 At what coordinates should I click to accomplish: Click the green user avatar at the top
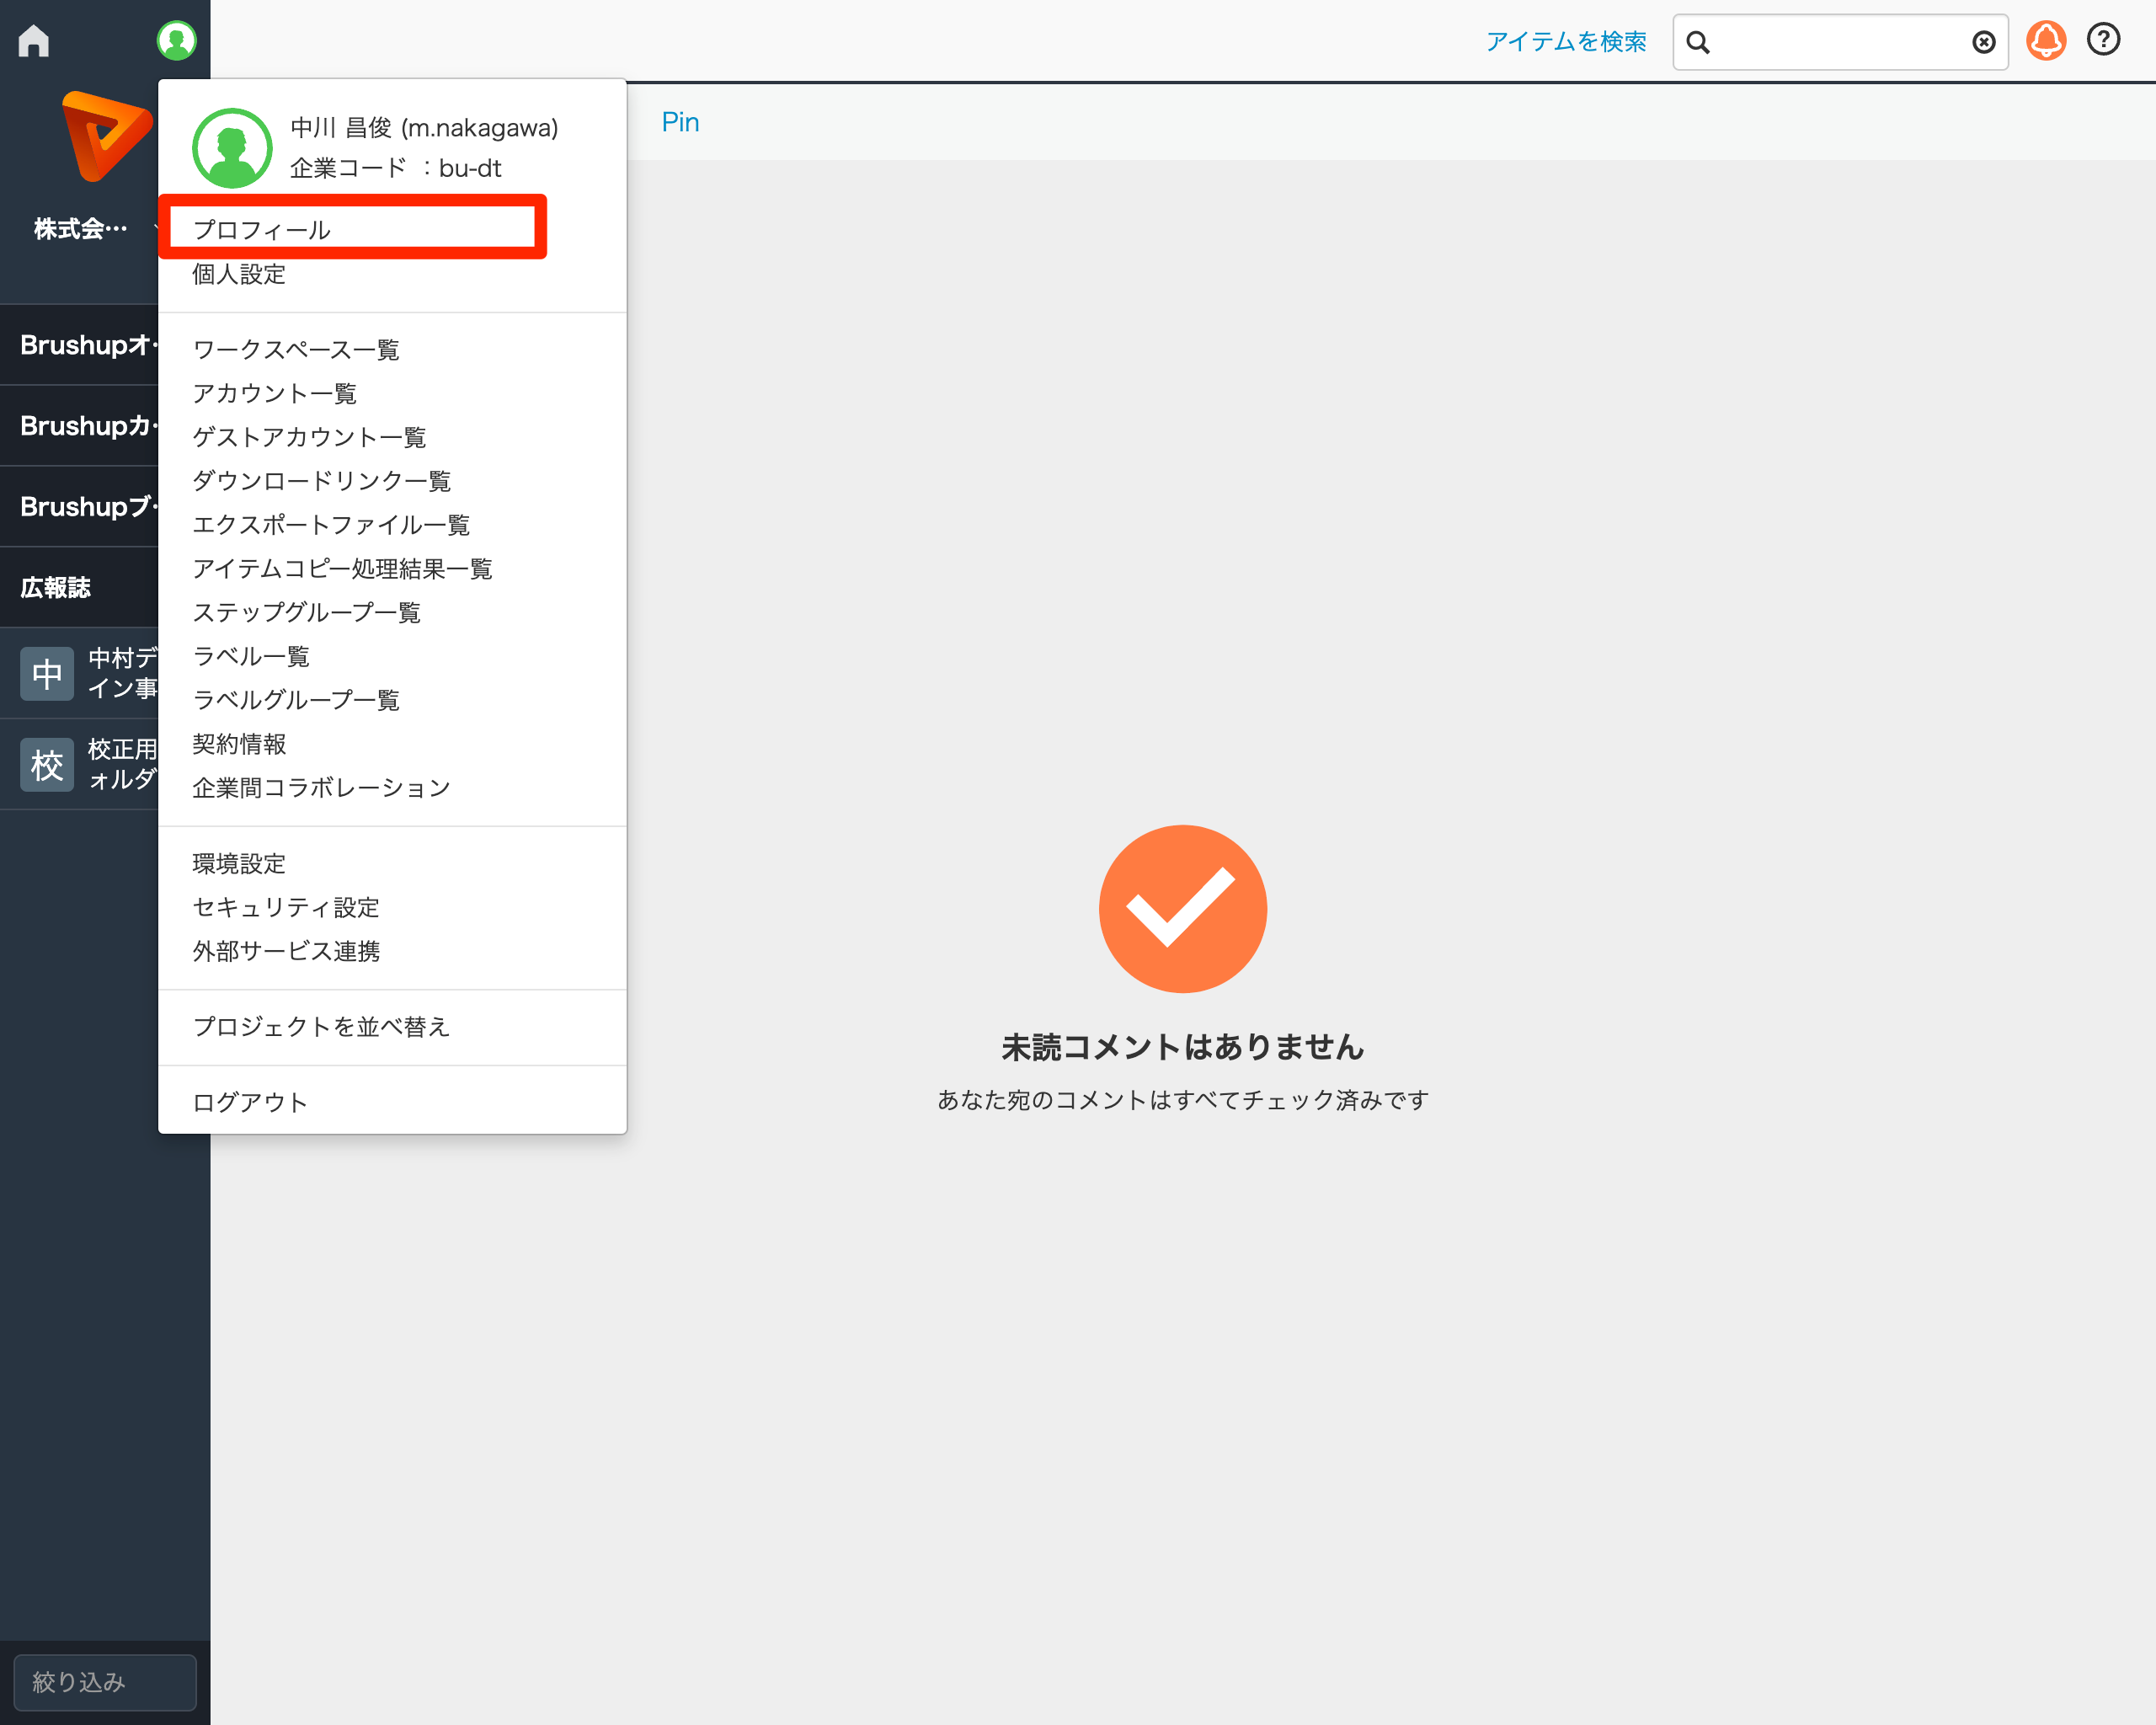point(176,40)
